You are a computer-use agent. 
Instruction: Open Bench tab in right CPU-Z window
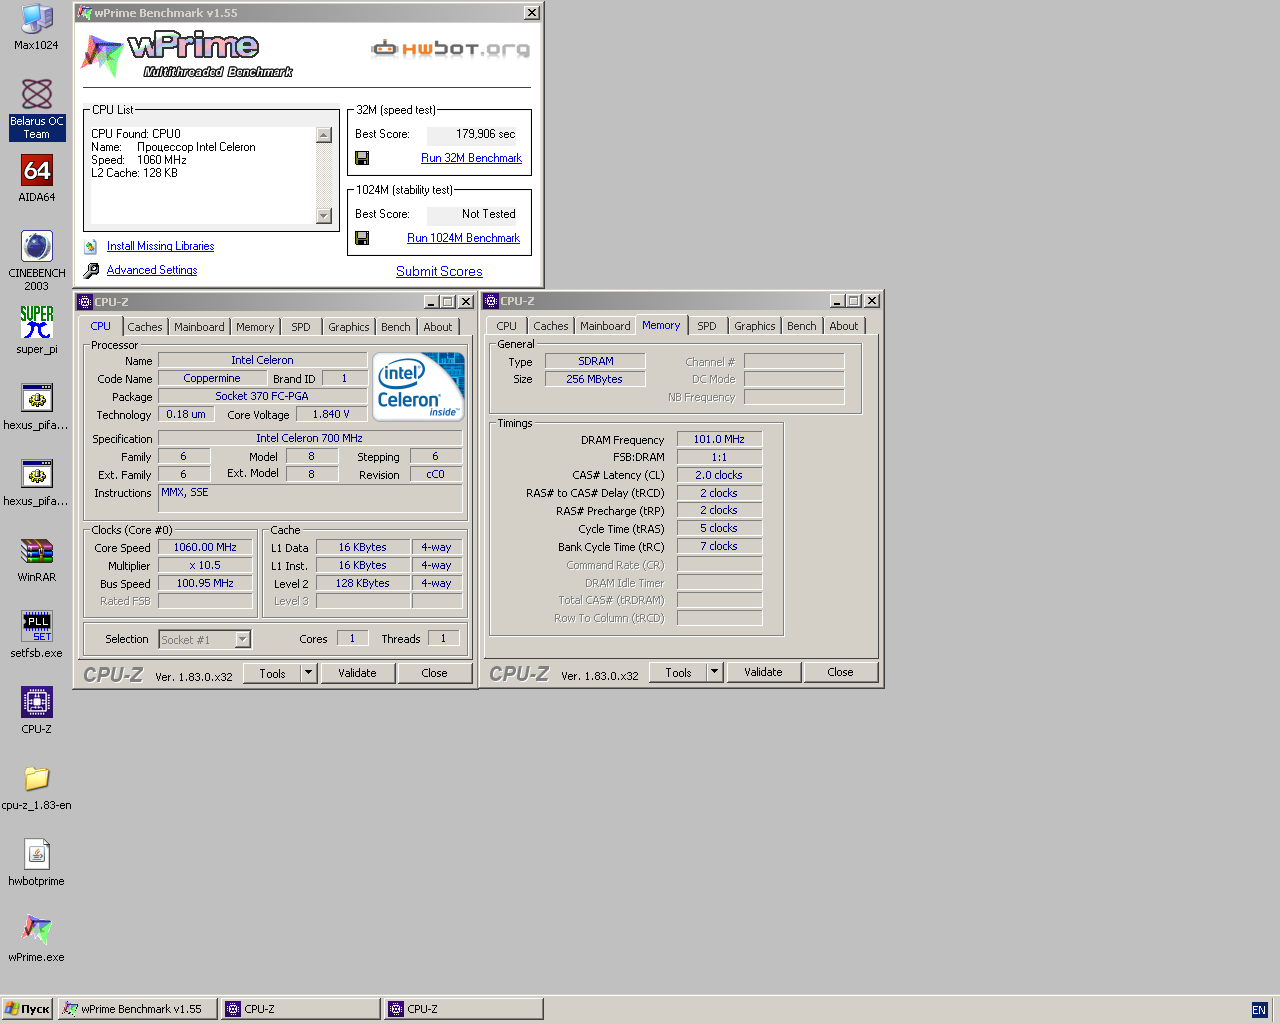802,326
